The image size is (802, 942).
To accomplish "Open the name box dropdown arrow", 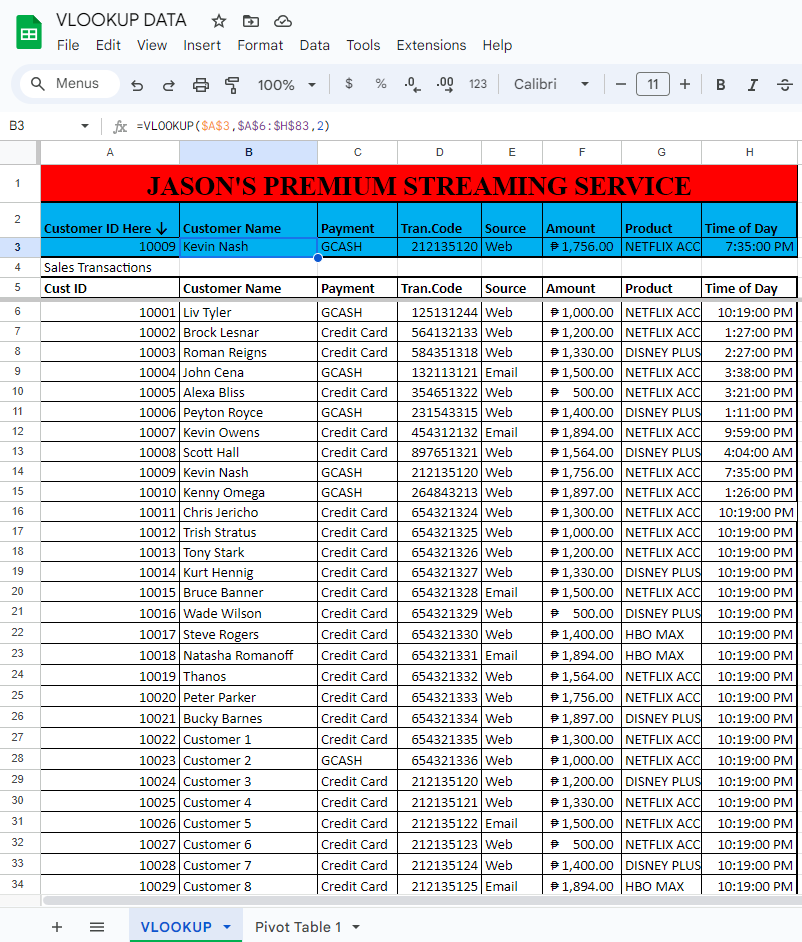I will tap(85, 126).
